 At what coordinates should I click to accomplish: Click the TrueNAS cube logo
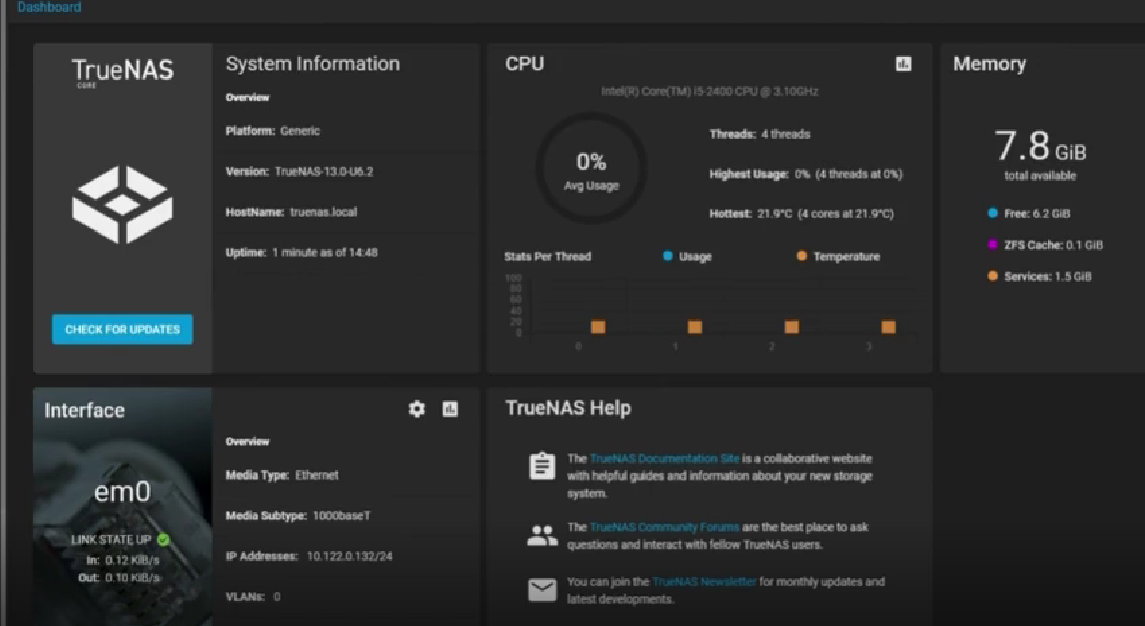click(123, 205)
